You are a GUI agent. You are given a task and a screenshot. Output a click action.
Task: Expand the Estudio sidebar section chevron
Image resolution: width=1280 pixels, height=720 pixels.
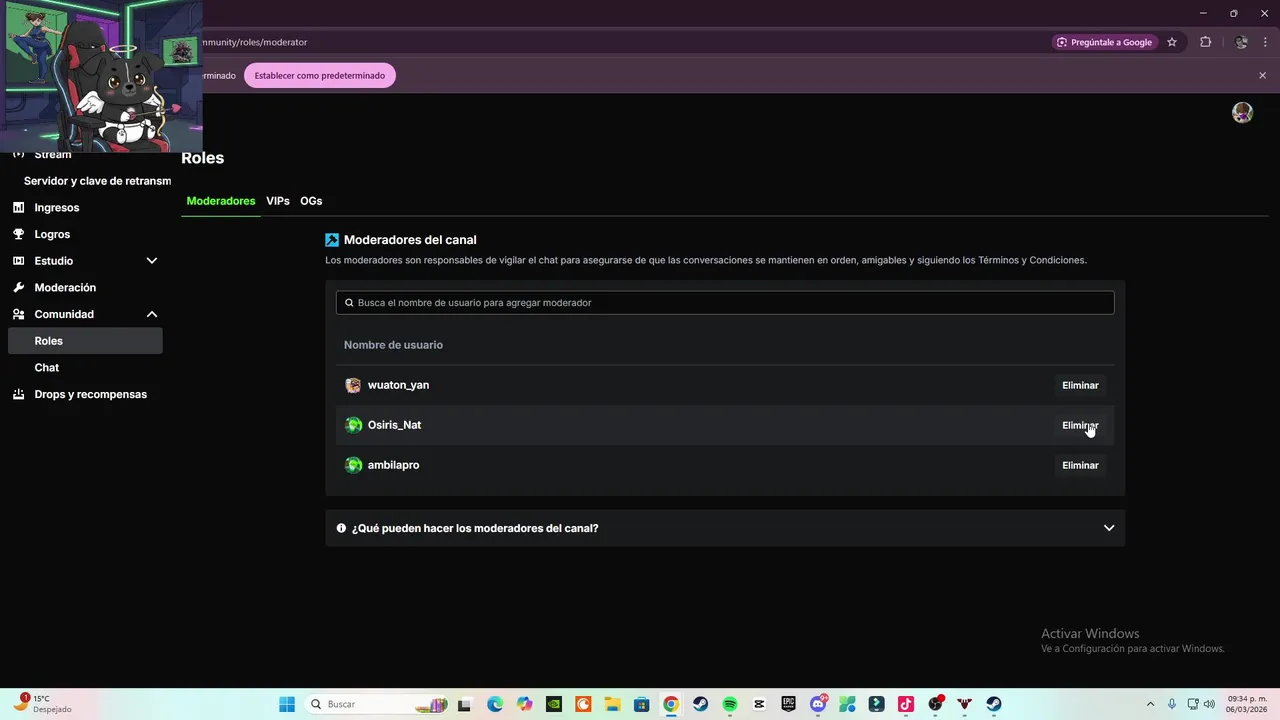[152, 261]
